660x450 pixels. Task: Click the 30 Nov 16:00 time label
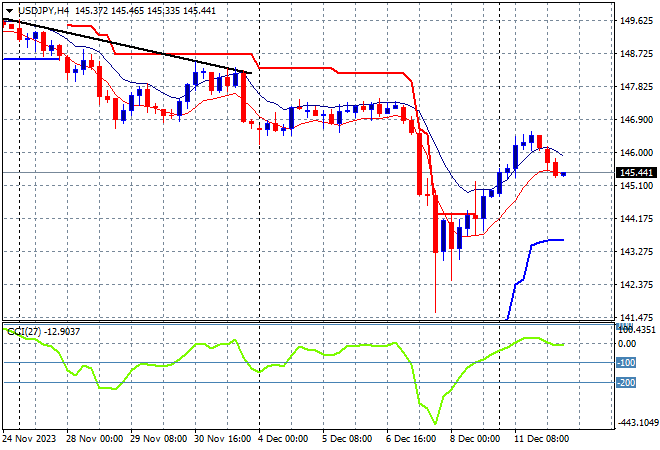point(223,439)
